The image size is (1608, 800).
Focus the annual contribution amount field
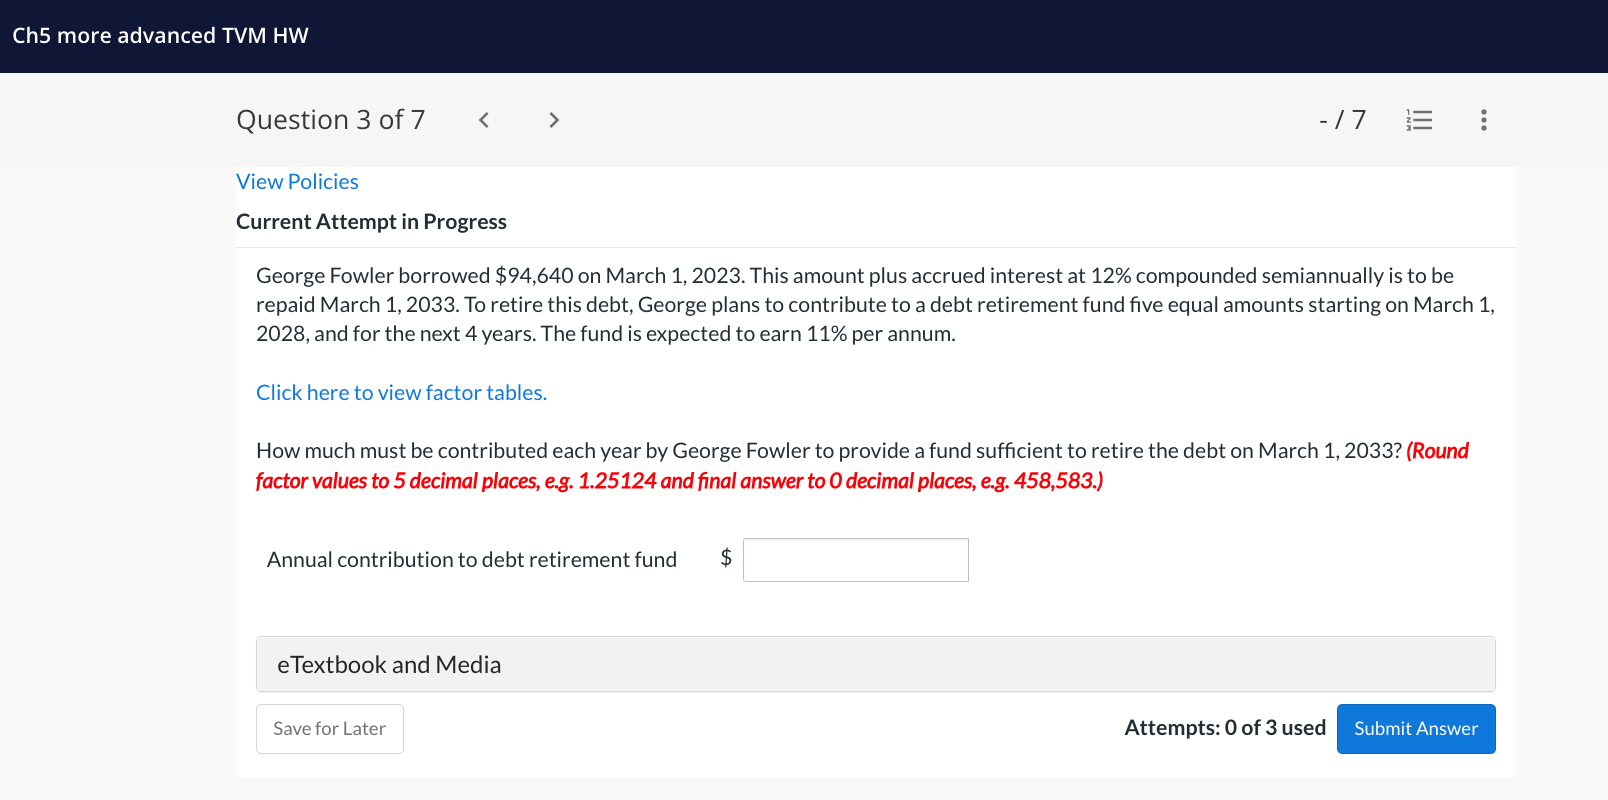point(856,560)
